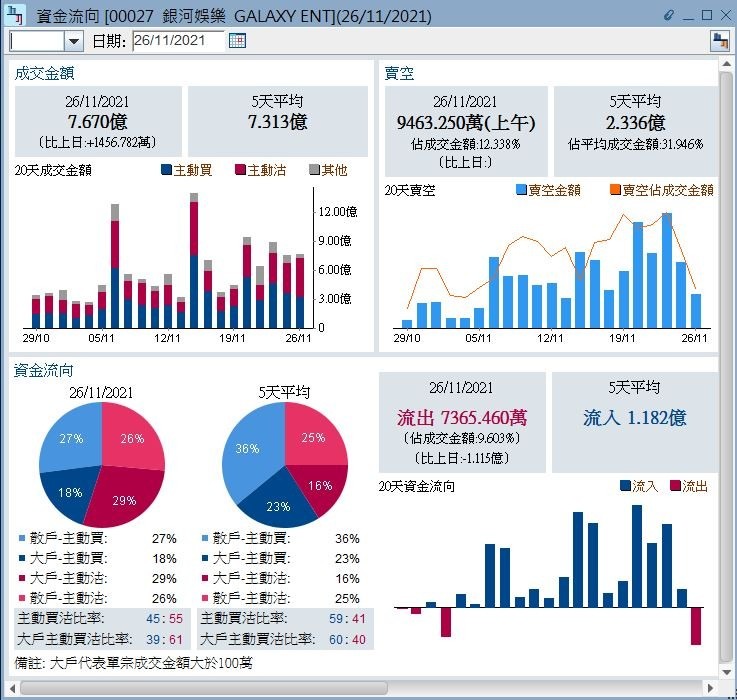
Task: Click the 日期 date input field
Action: [178, 41]
